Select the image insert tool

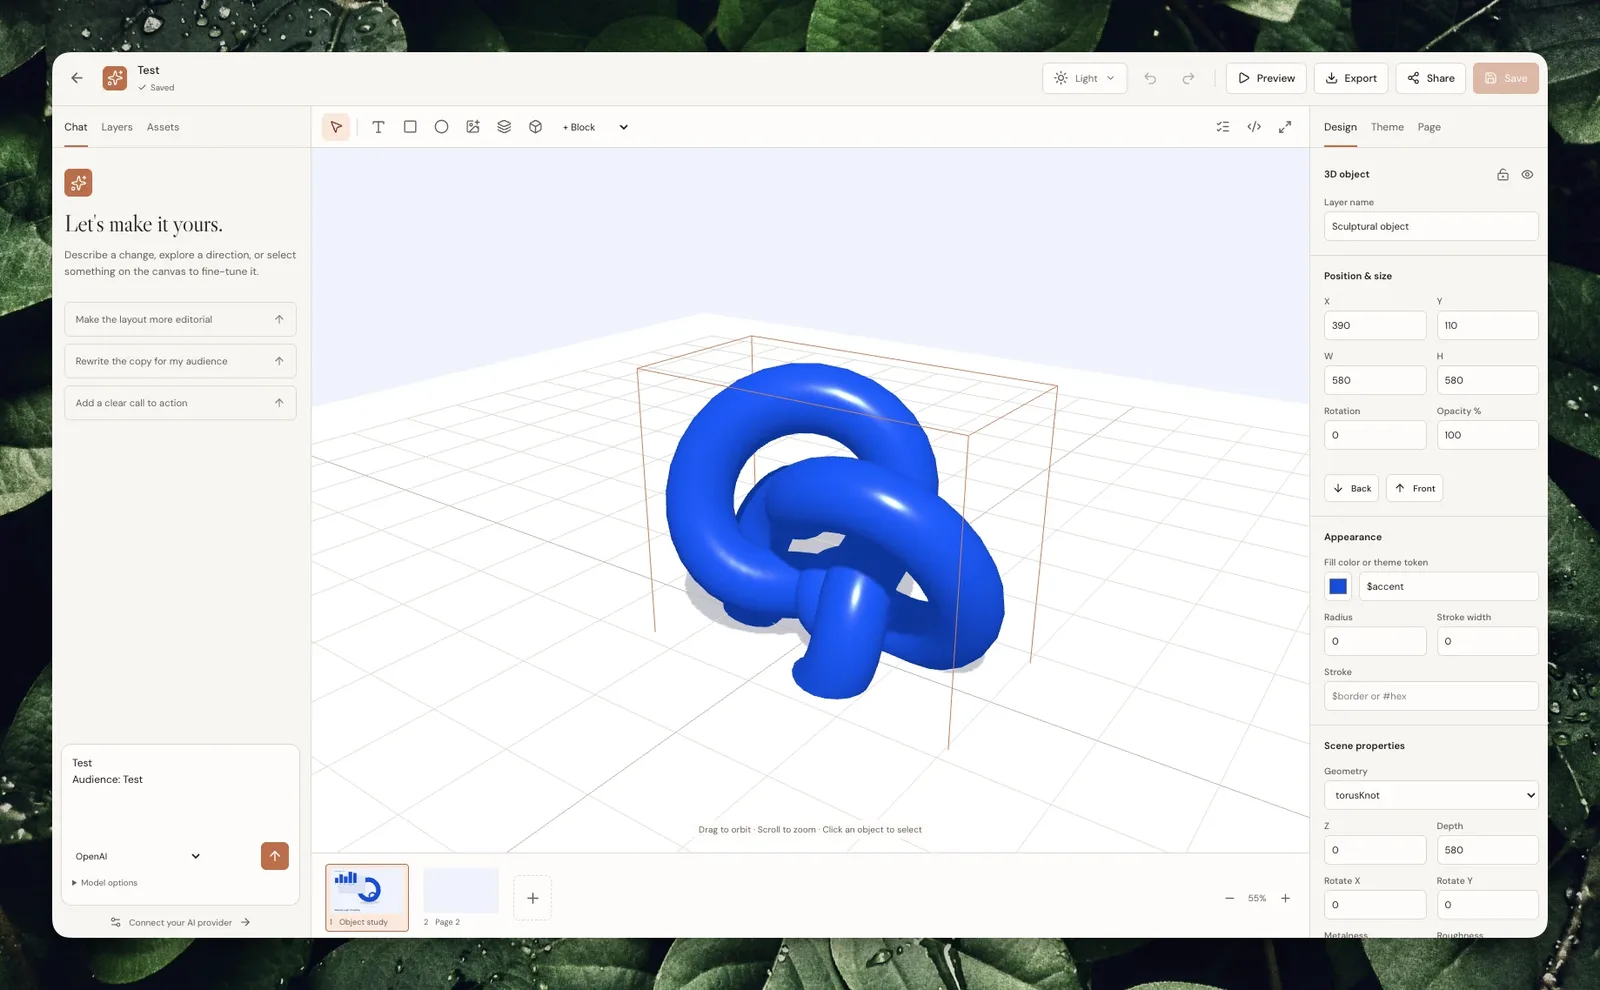click(x=473, y=127)
